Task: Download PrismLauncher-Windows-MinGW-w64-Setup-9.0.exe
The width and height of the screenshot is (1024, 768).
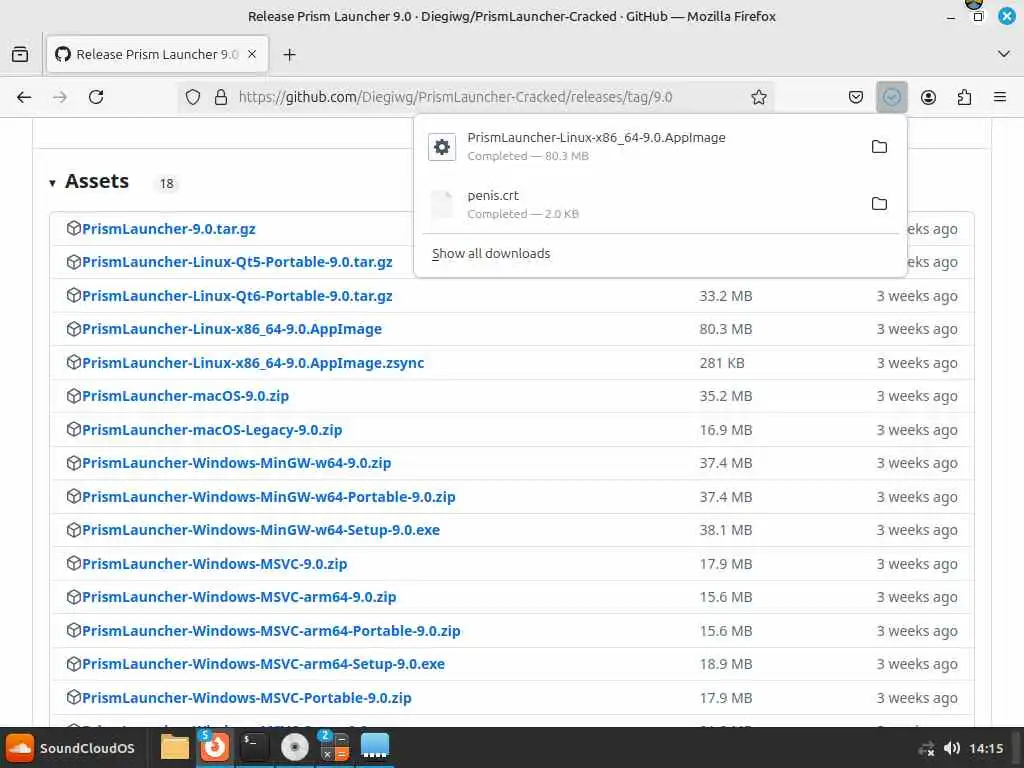Action: (261, 530)
